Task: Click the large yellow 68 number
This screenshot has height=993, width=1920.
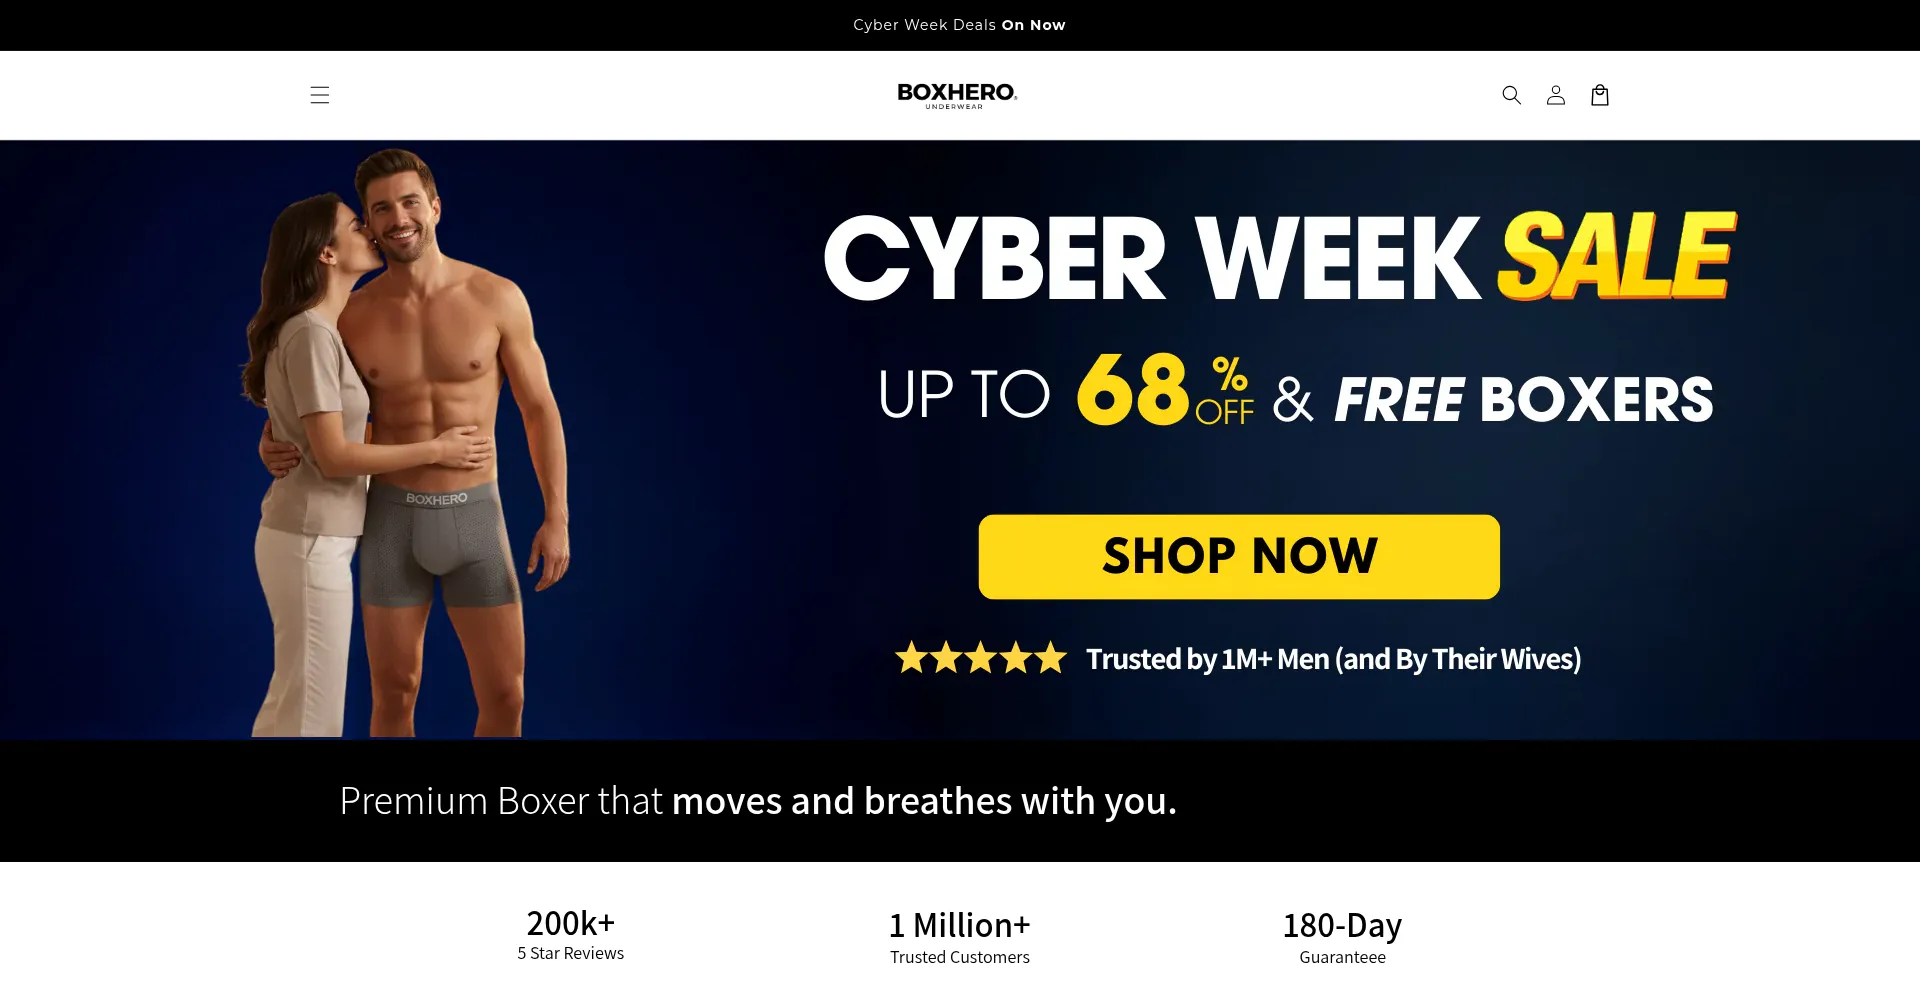Action: (x=1132, y=390)
